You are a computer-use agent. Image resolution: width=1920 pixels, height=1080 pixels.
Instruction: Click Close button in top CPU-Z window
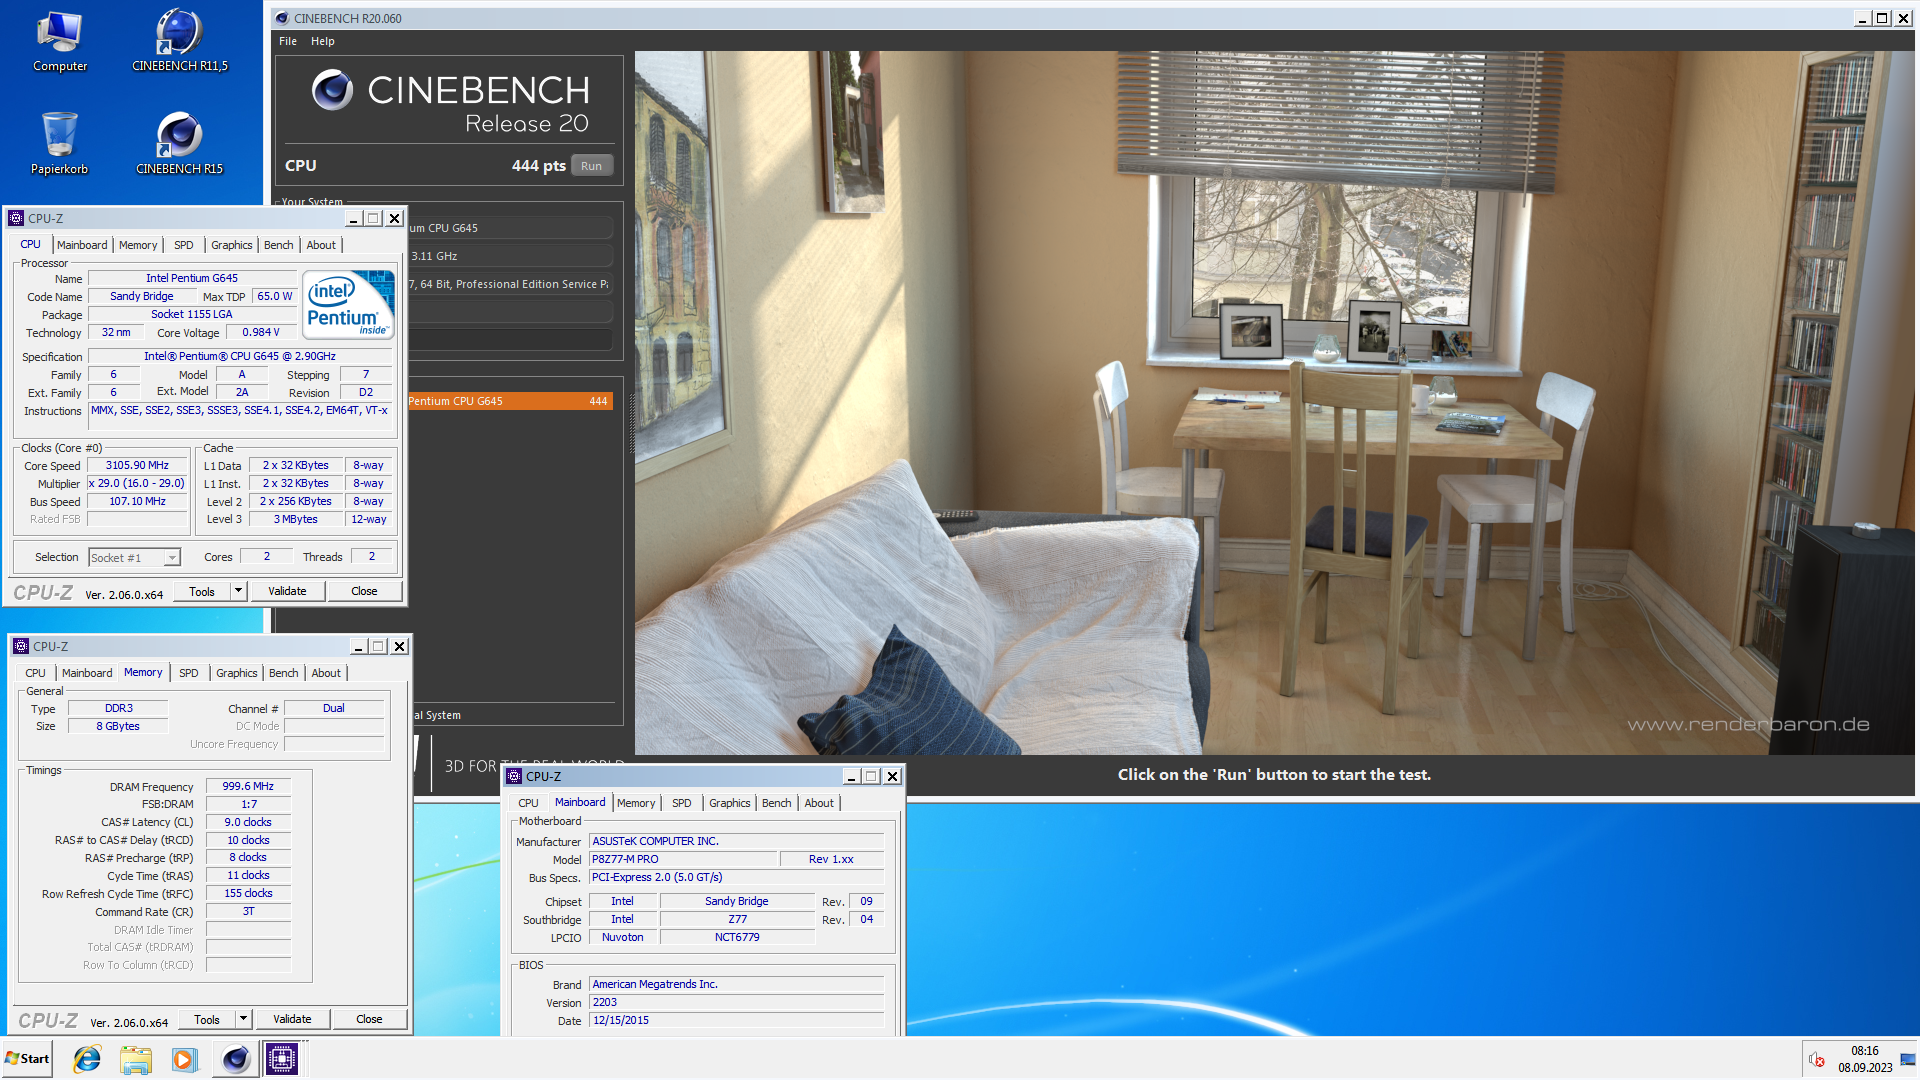pyautogui.click(x=364, y=591)
